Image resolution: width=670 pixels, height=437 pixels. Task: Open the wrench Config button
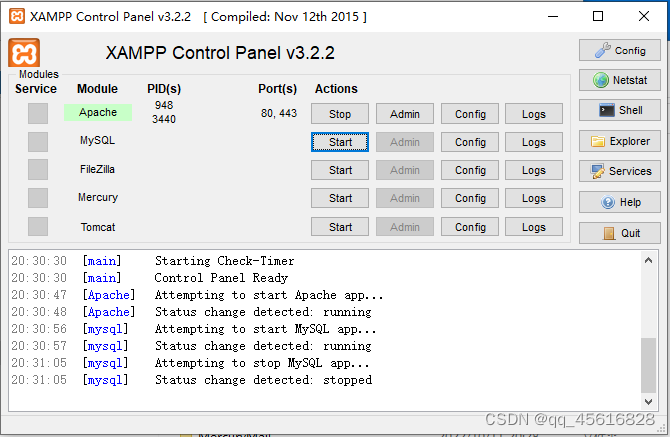620,50
